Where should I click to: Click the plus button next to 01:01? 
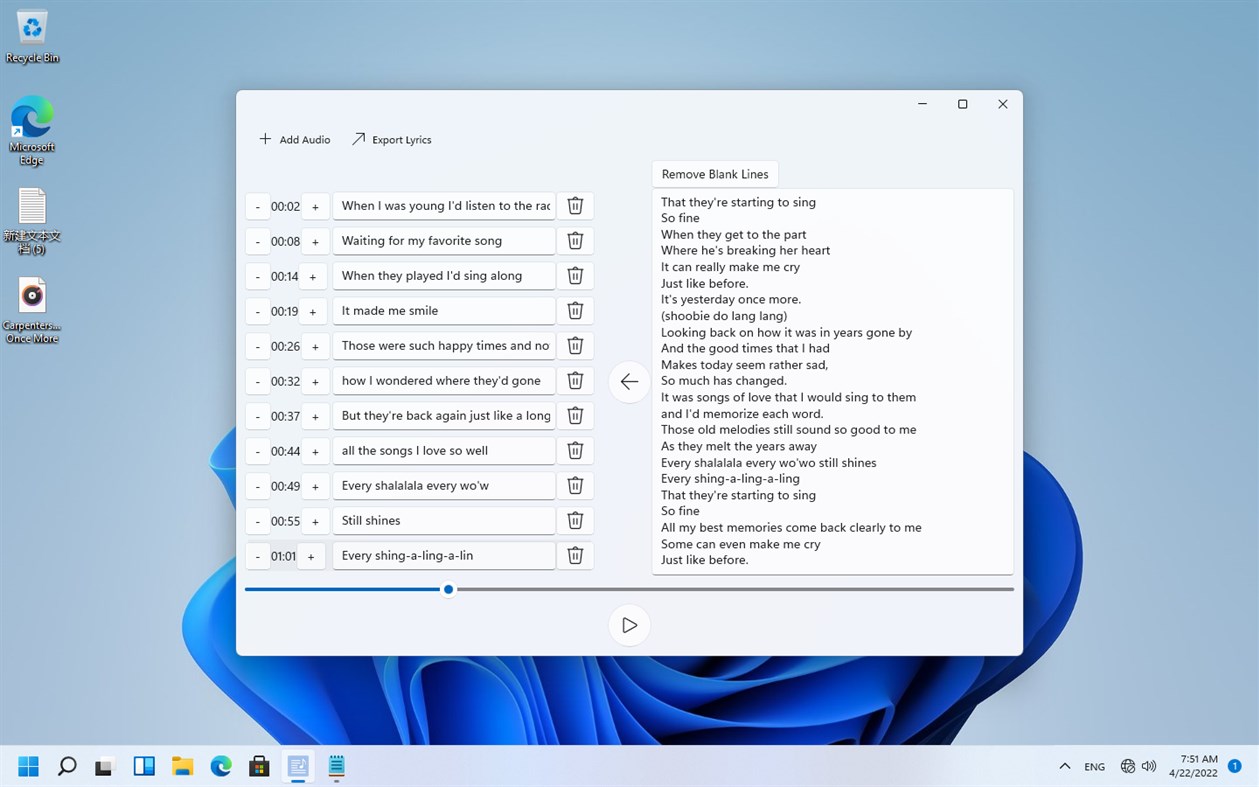(x=311, y=555)
